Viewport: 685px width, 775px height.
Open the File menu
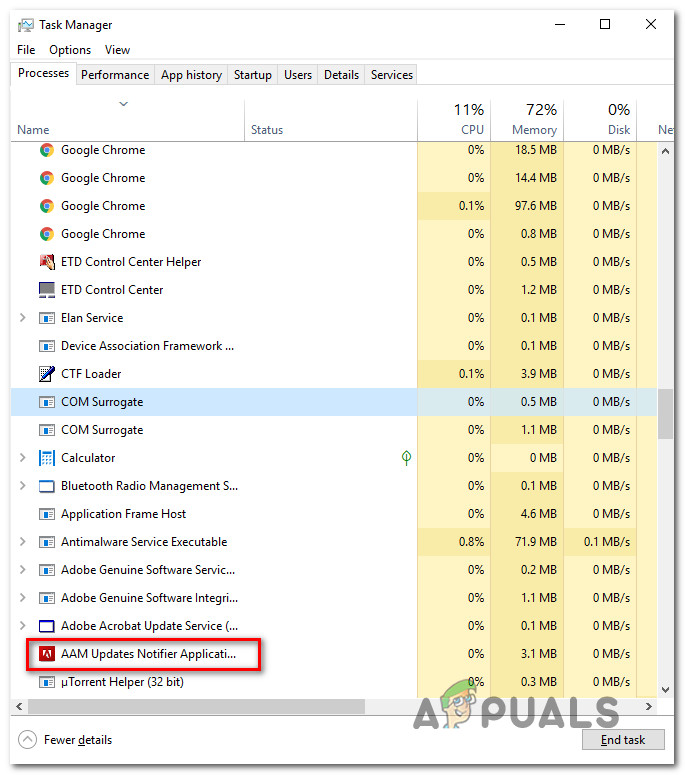pyautogui.click(x=26, y=50)
